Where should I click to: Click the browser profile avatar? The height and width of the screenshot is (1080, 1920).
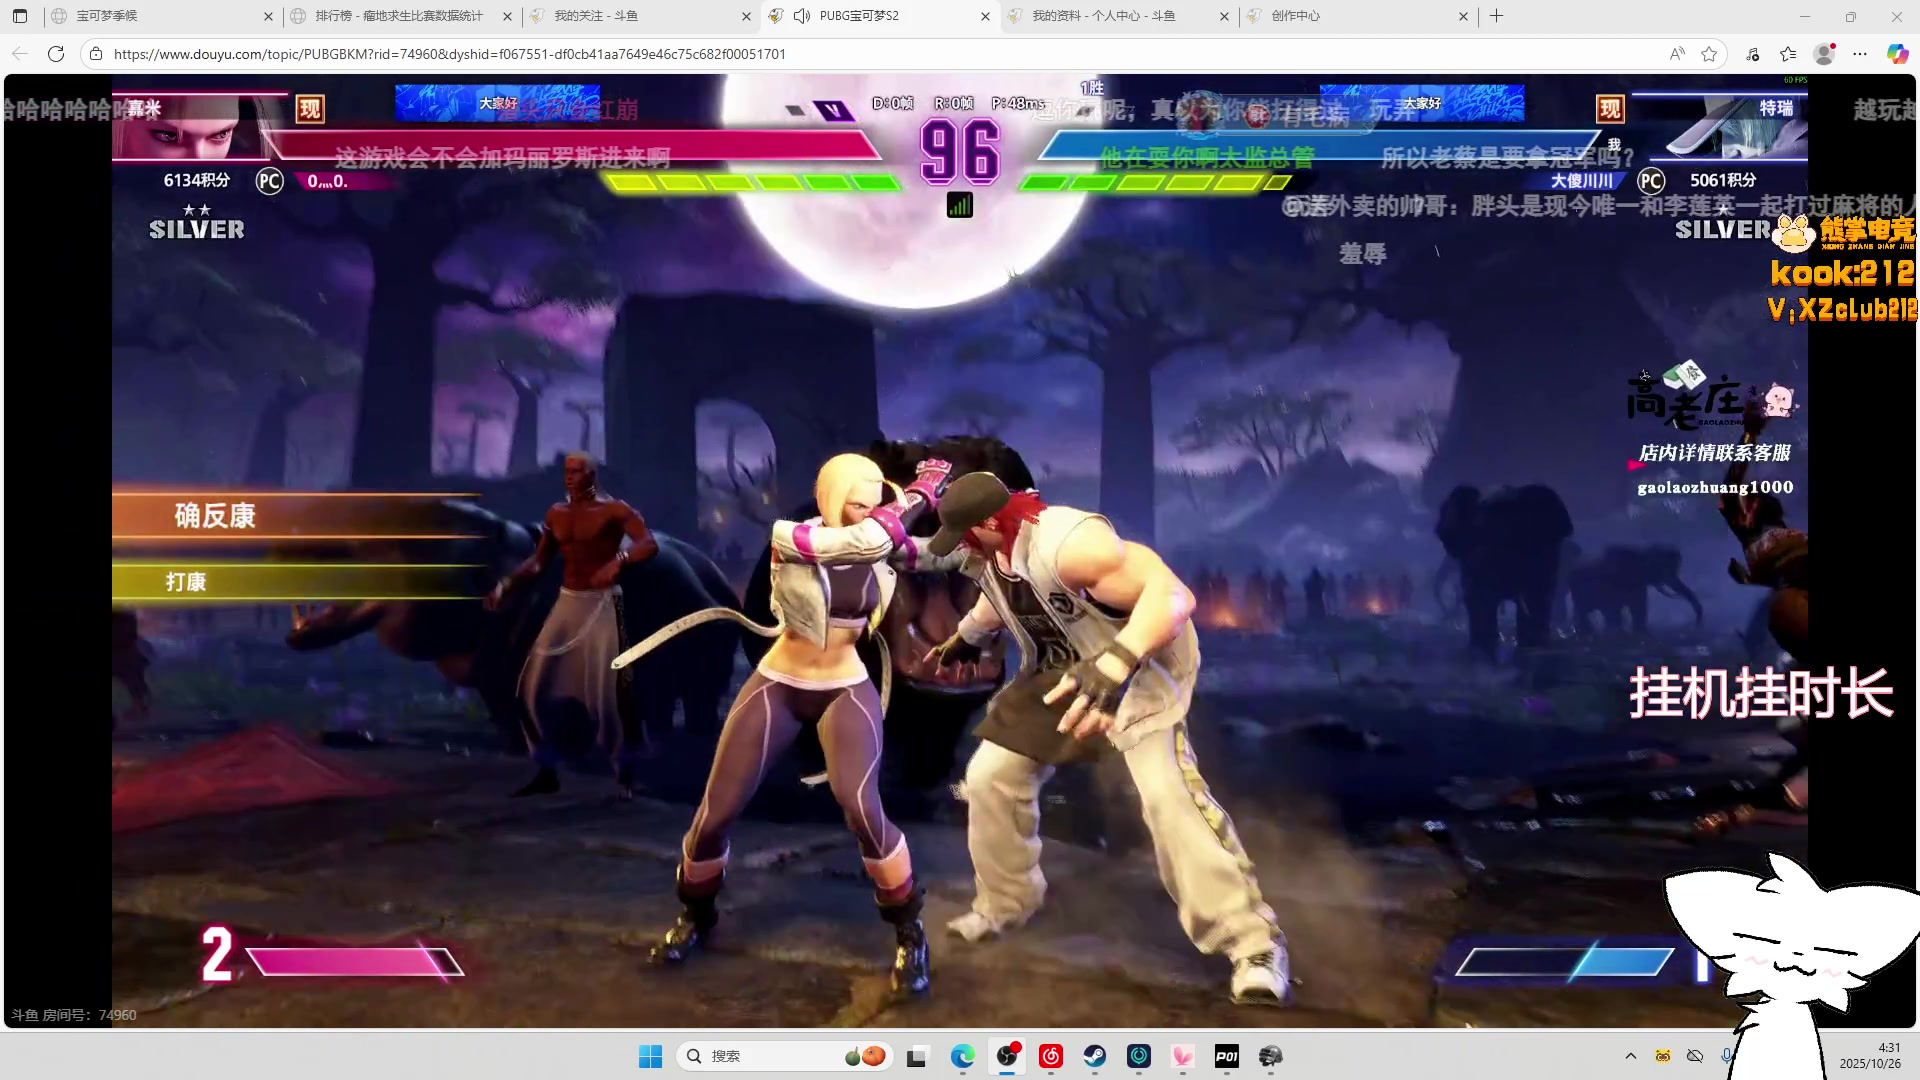point(1824,54)
